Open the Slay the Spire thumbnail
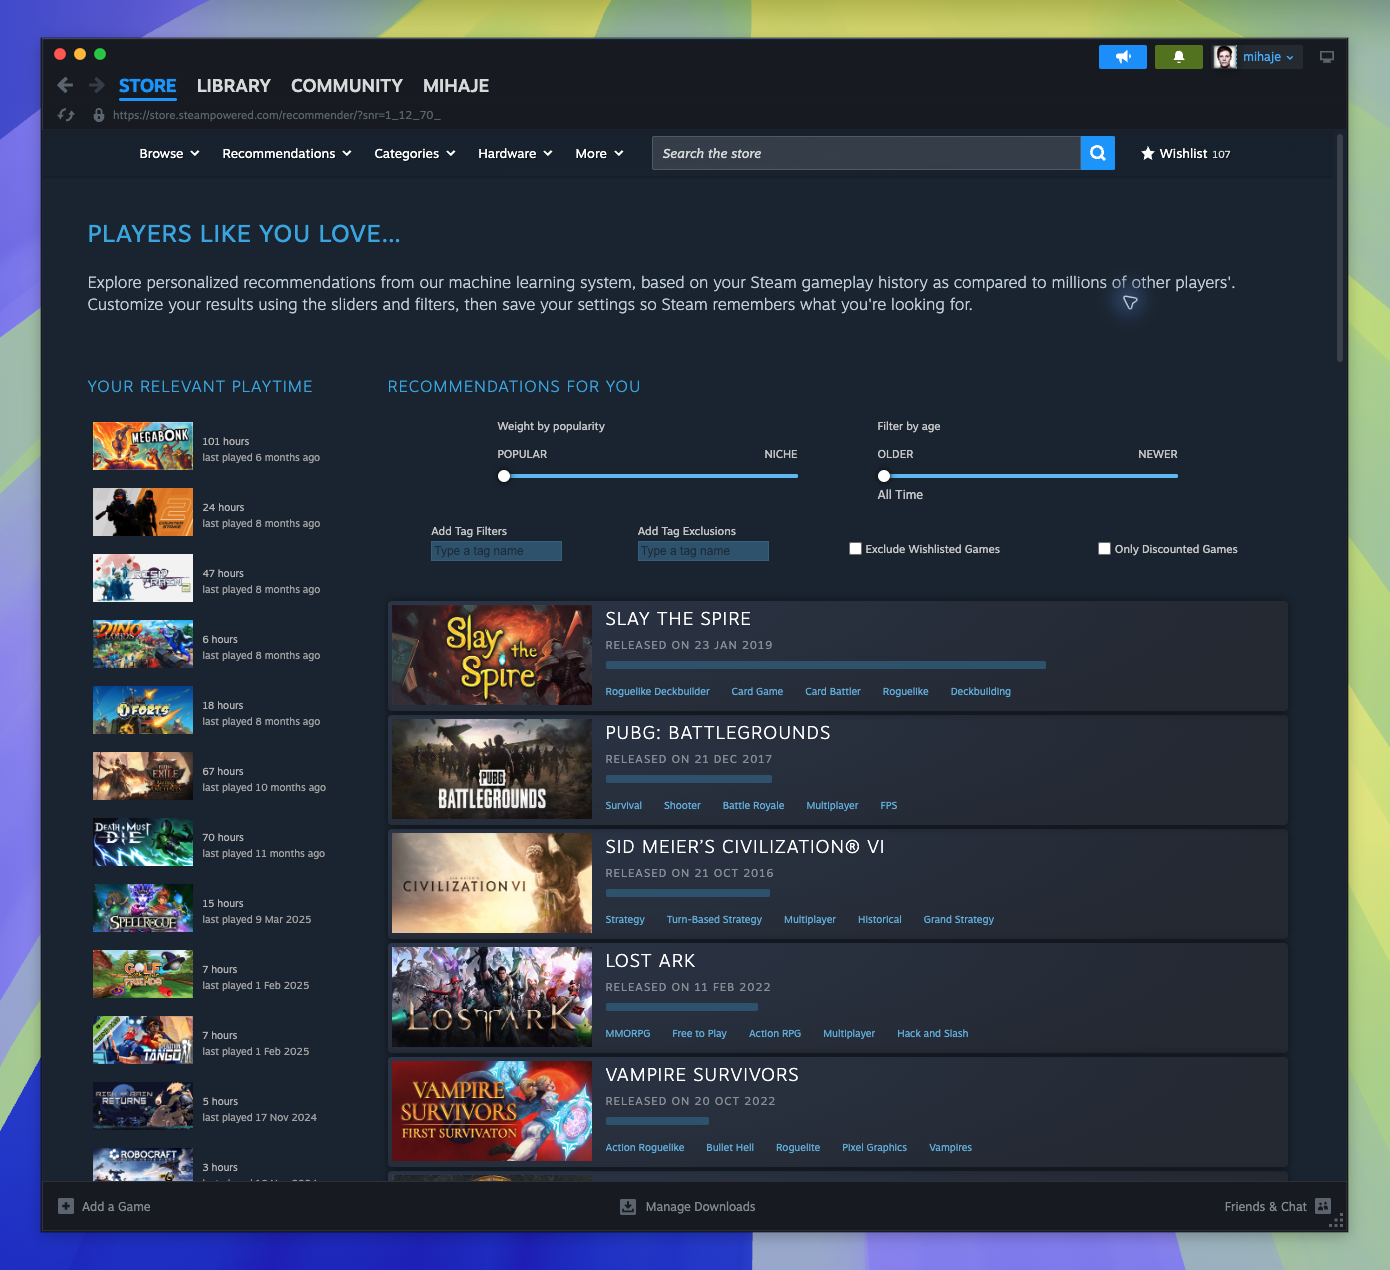This screenshot has height=1270, width=1390. click(492, 655)
